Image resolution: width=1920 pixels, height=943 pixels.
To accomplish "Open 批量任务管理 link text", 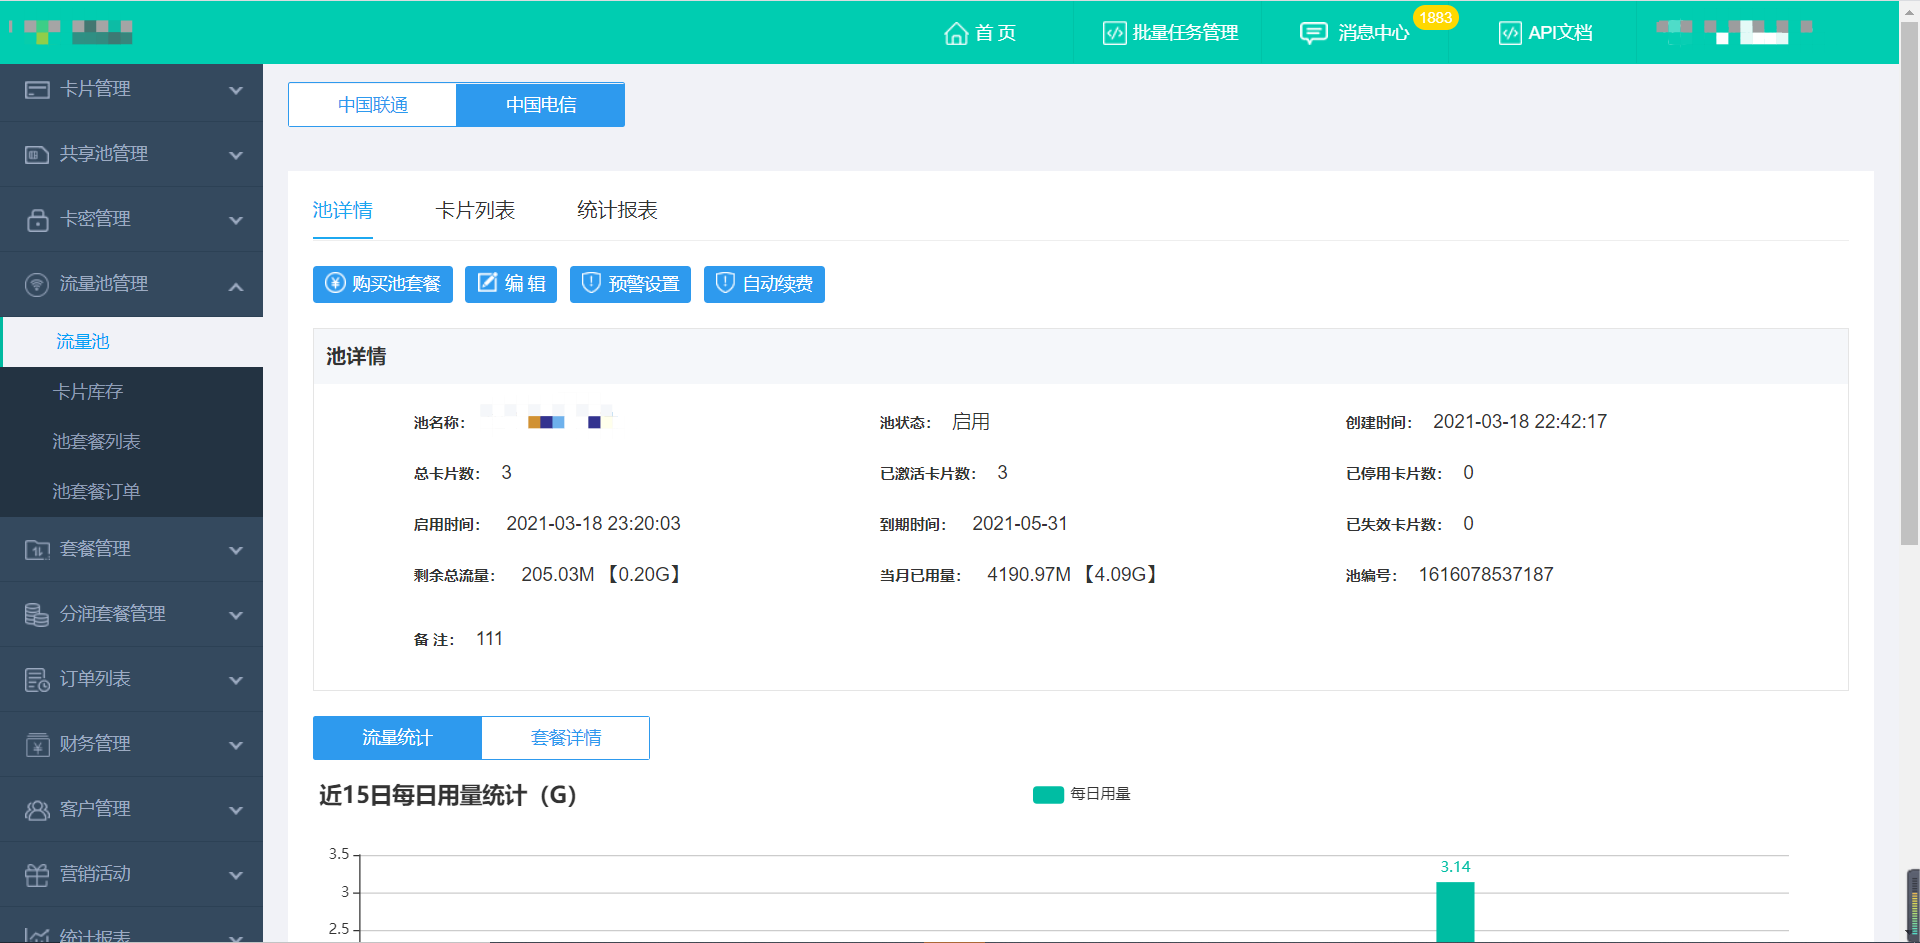I will tap(1185, 33).
